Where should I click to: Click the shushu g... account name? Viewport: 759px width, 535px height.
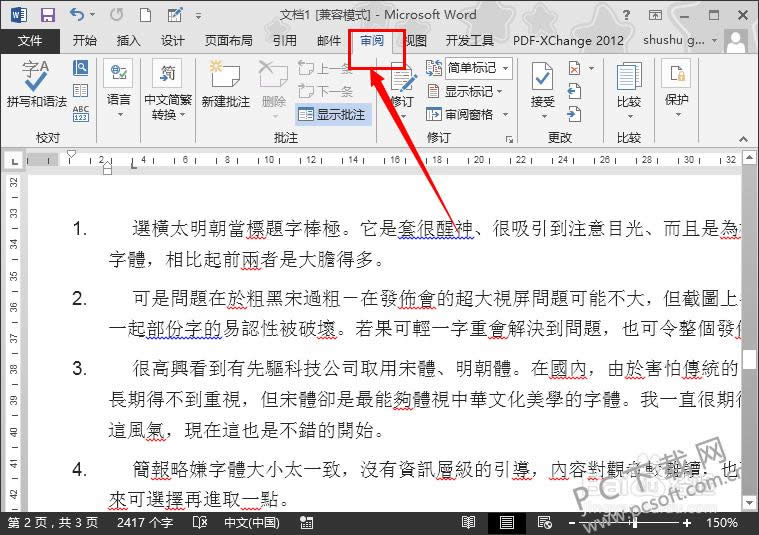[674, 41]
